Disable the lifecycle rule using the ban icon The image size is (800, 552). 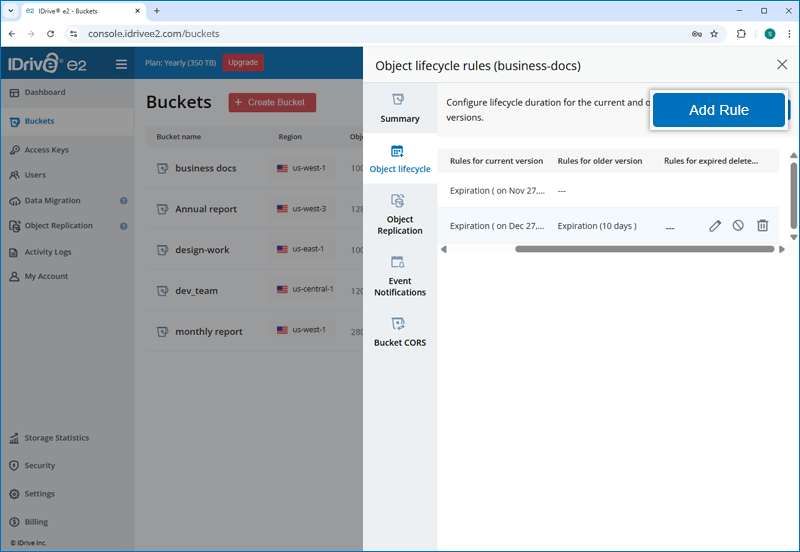[x=738, y=226]
